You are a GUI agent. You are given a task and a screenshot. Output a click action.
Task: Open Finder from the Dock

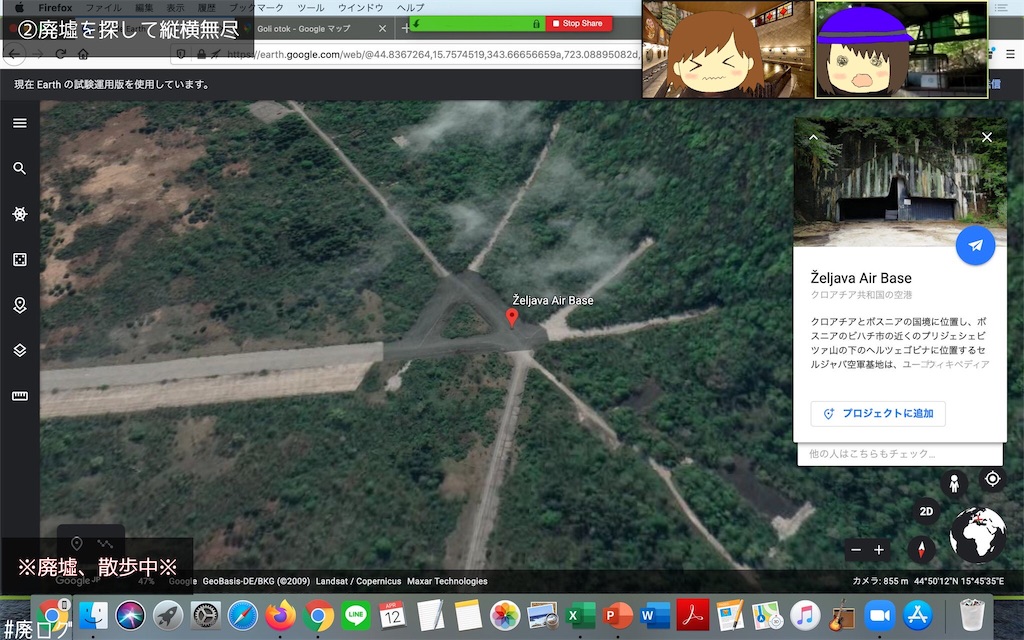(93, 615)
